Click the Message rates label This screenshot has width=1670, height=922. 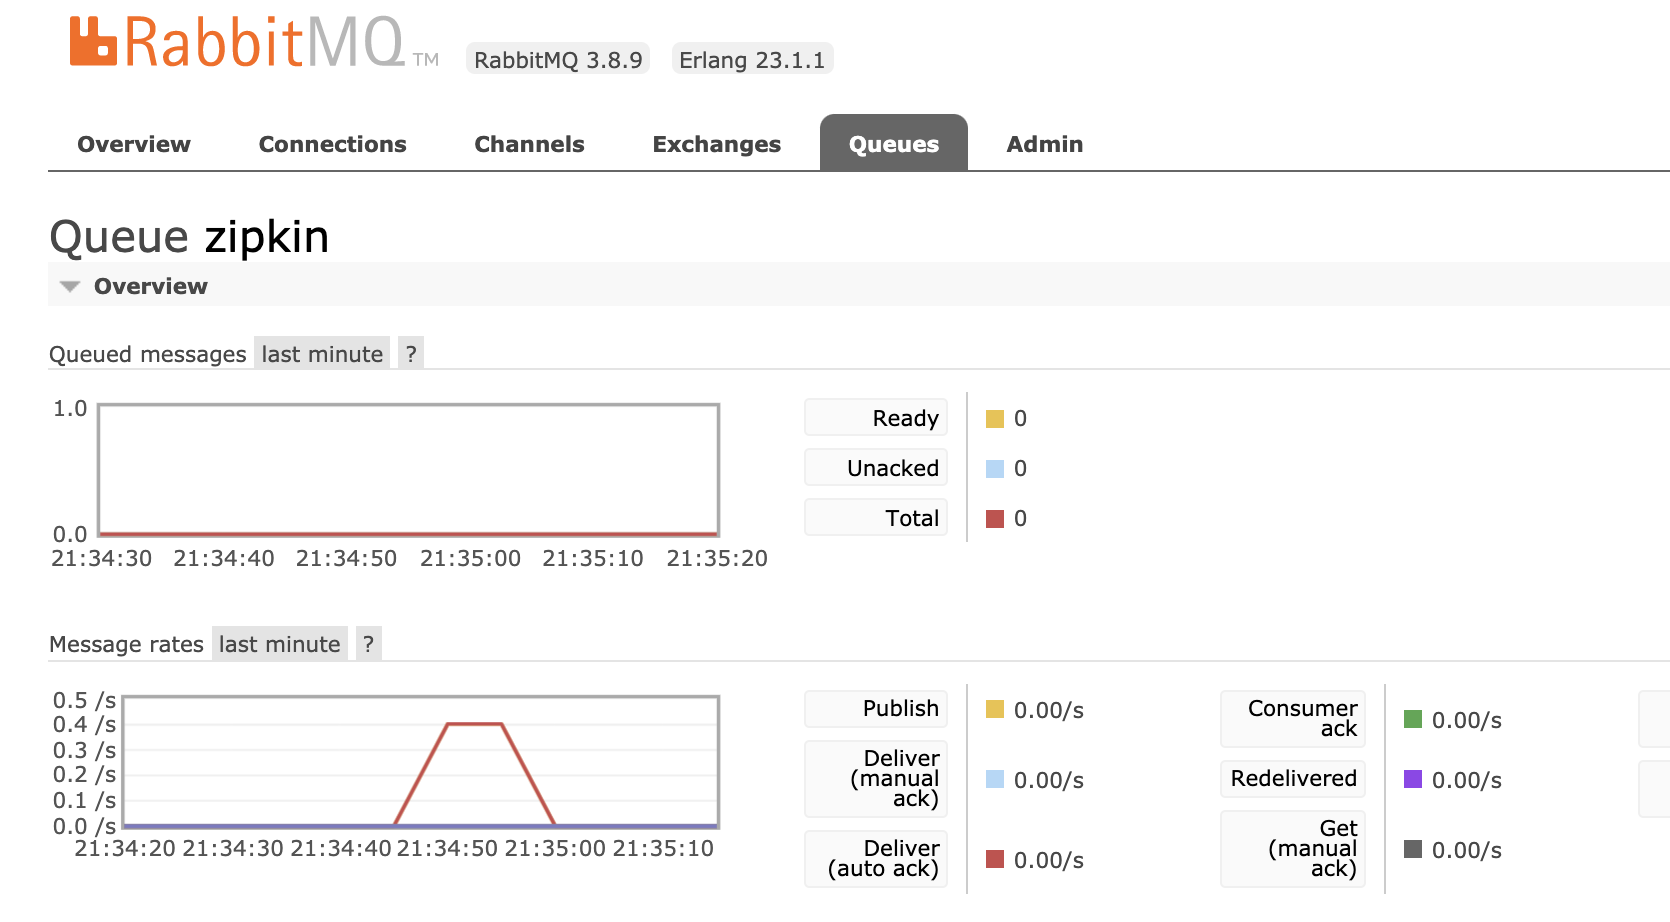coord(126,644)
